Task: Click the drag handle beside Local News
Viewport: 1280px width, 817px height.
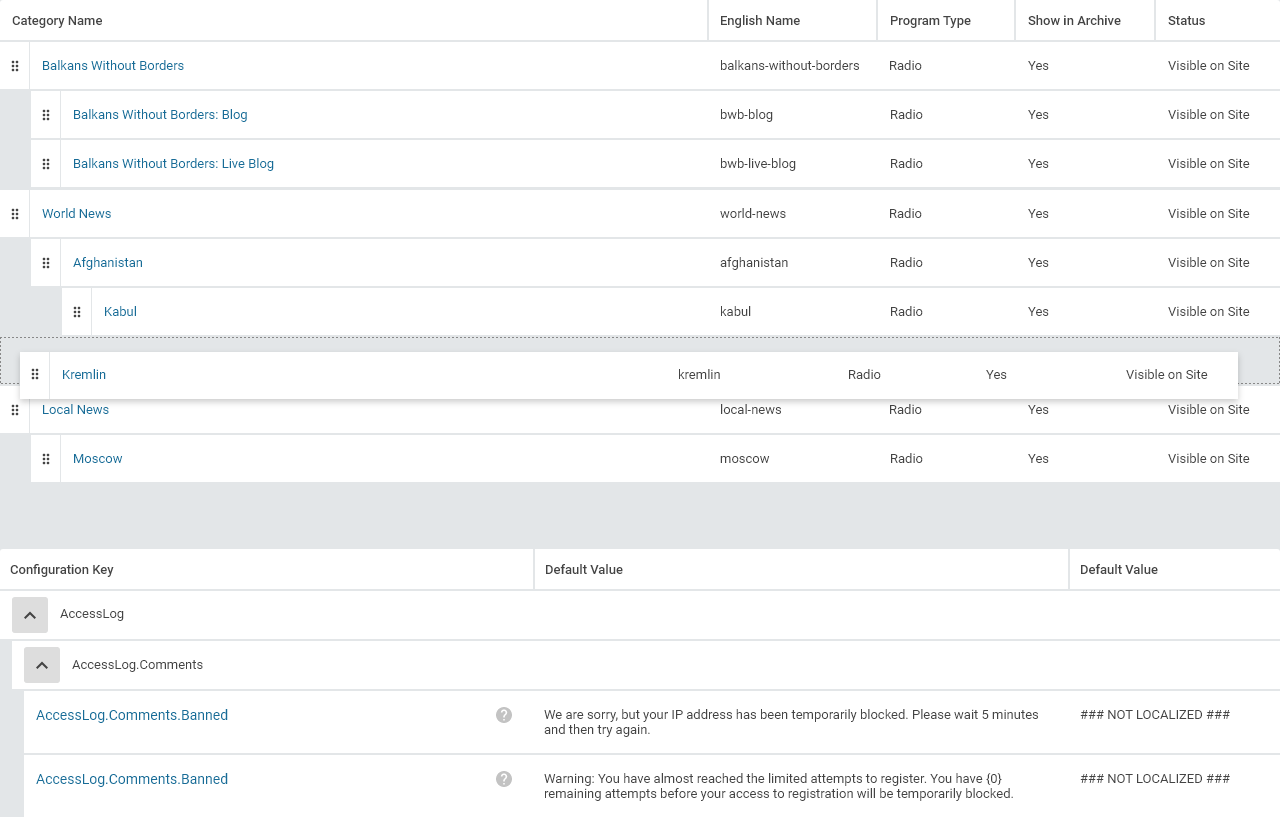Action: point(15,410)
